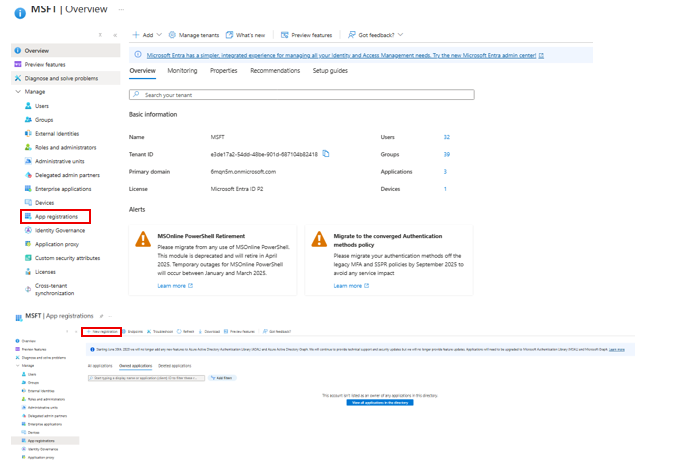Open Learn more in the ADAL deprecation banner
Image resolution: width=680 pixels, height=468 pixels.
click(617, 350)
